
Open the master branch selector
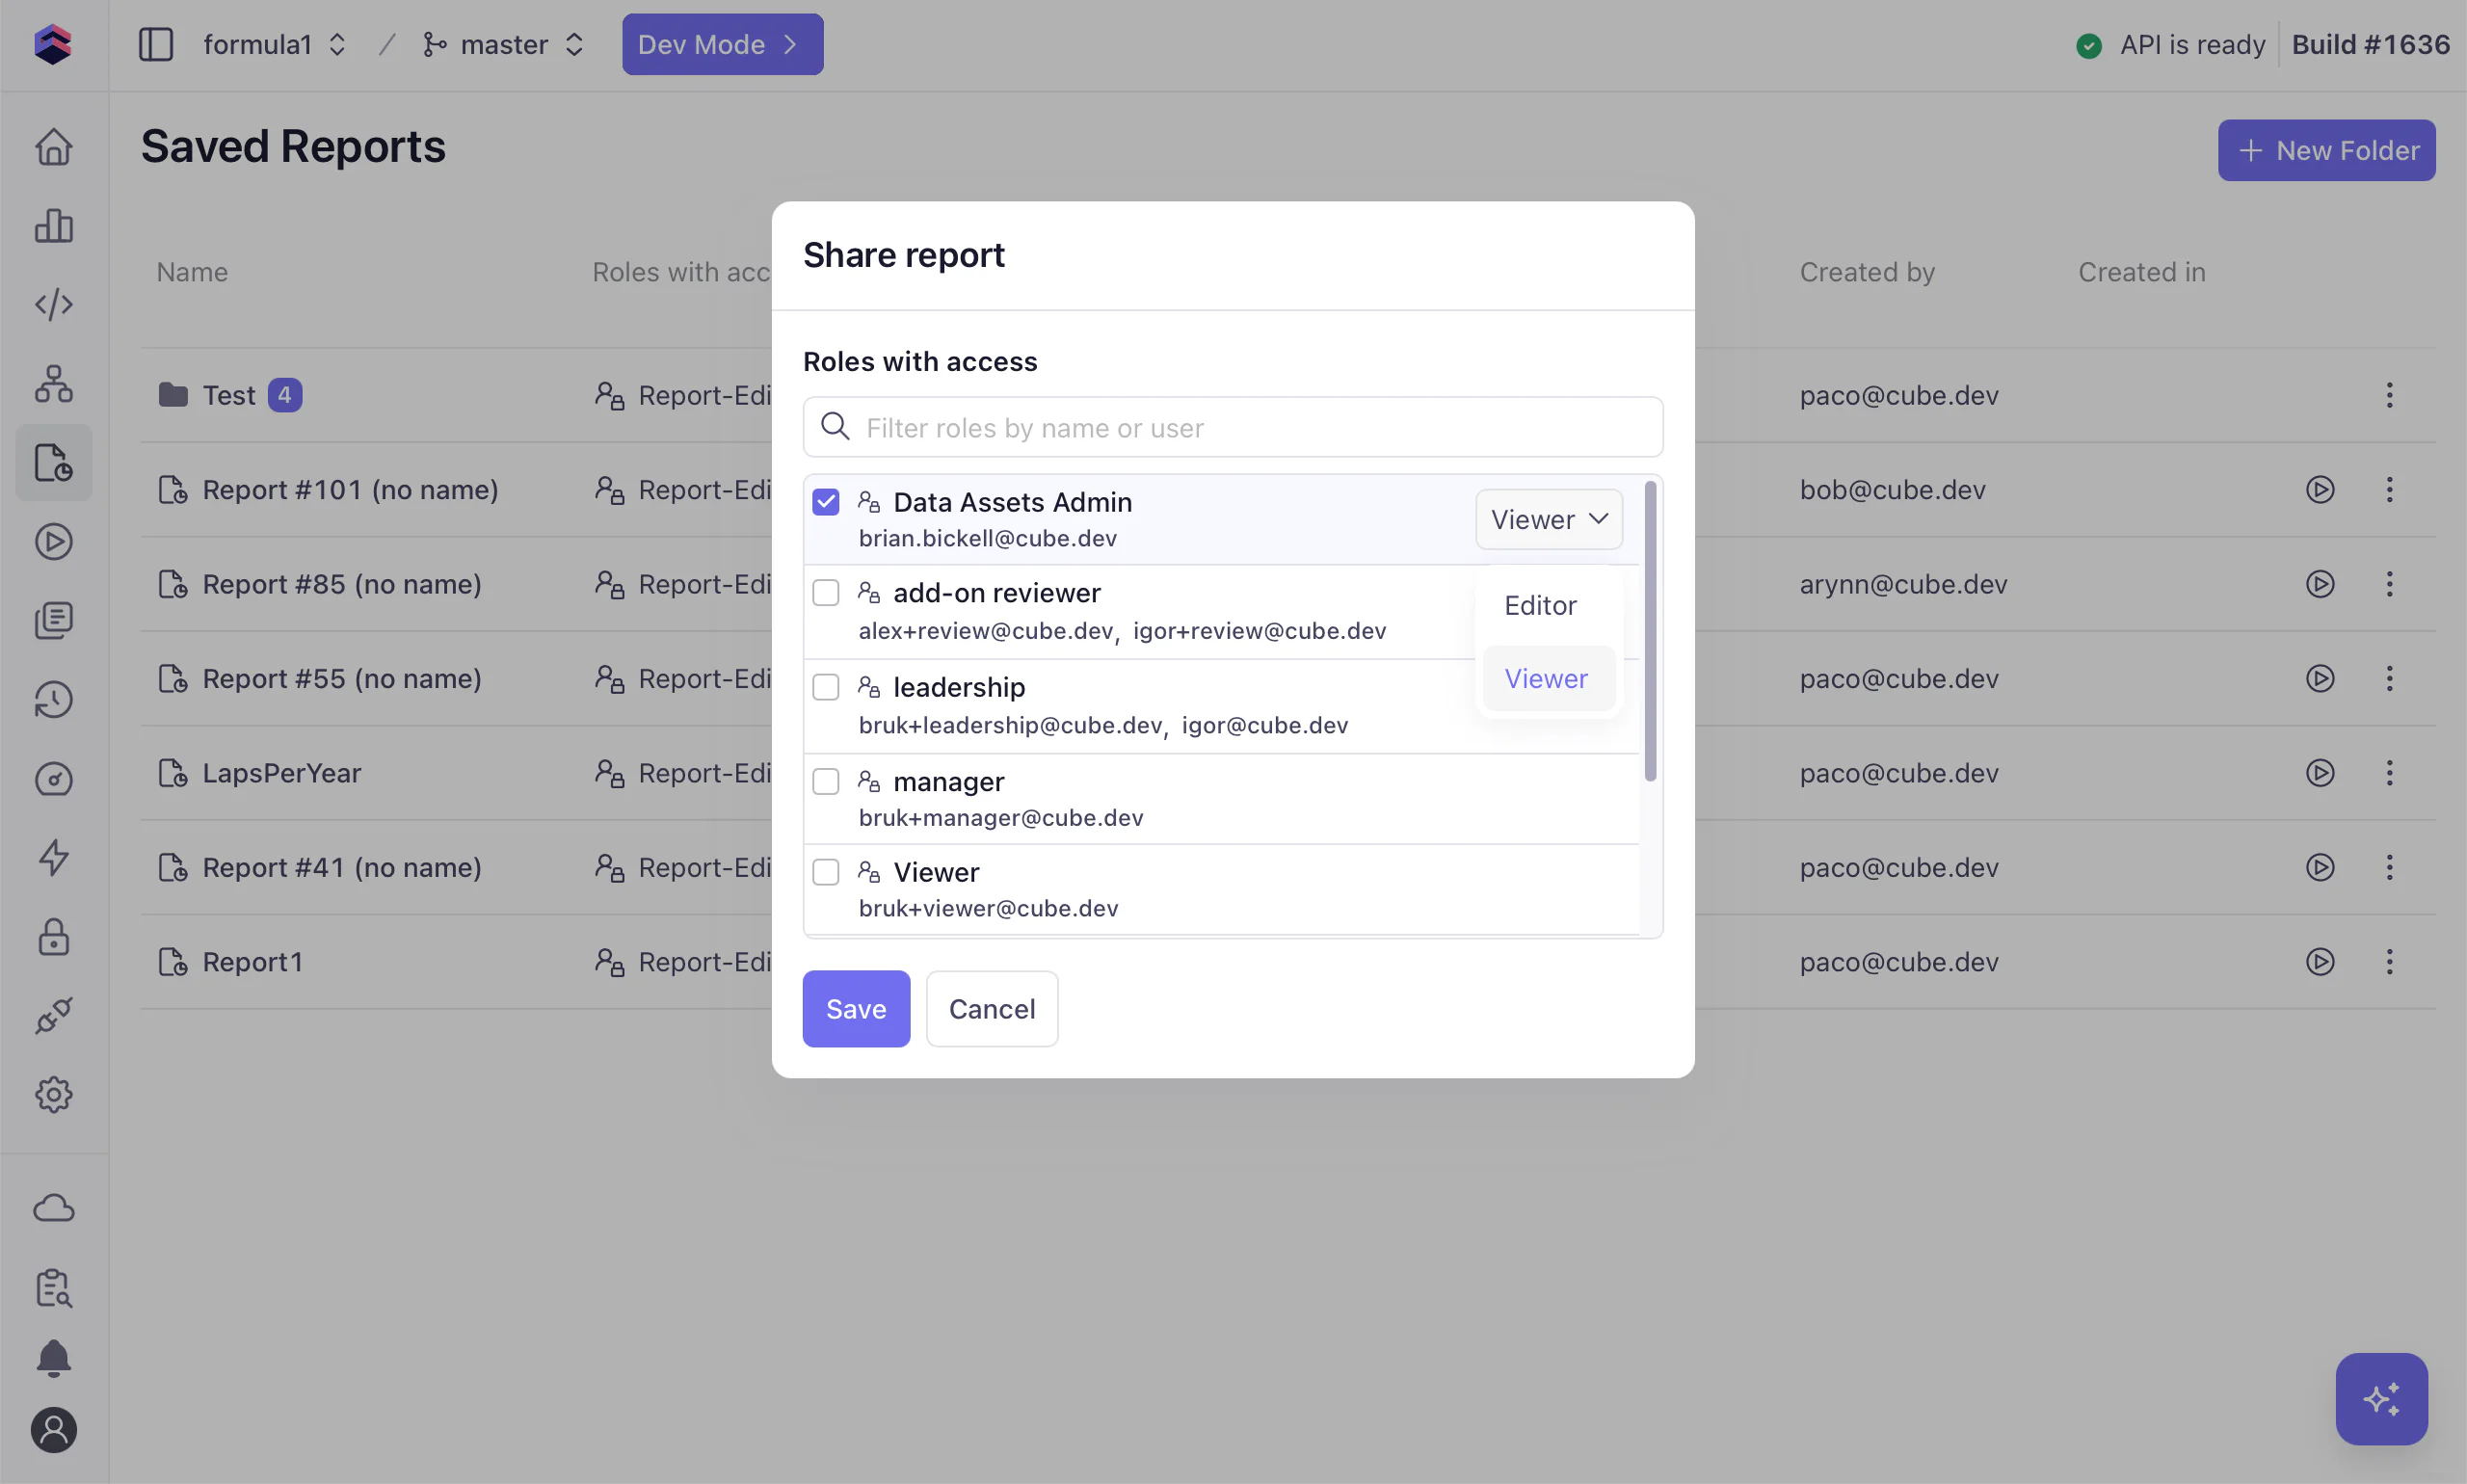503,45
